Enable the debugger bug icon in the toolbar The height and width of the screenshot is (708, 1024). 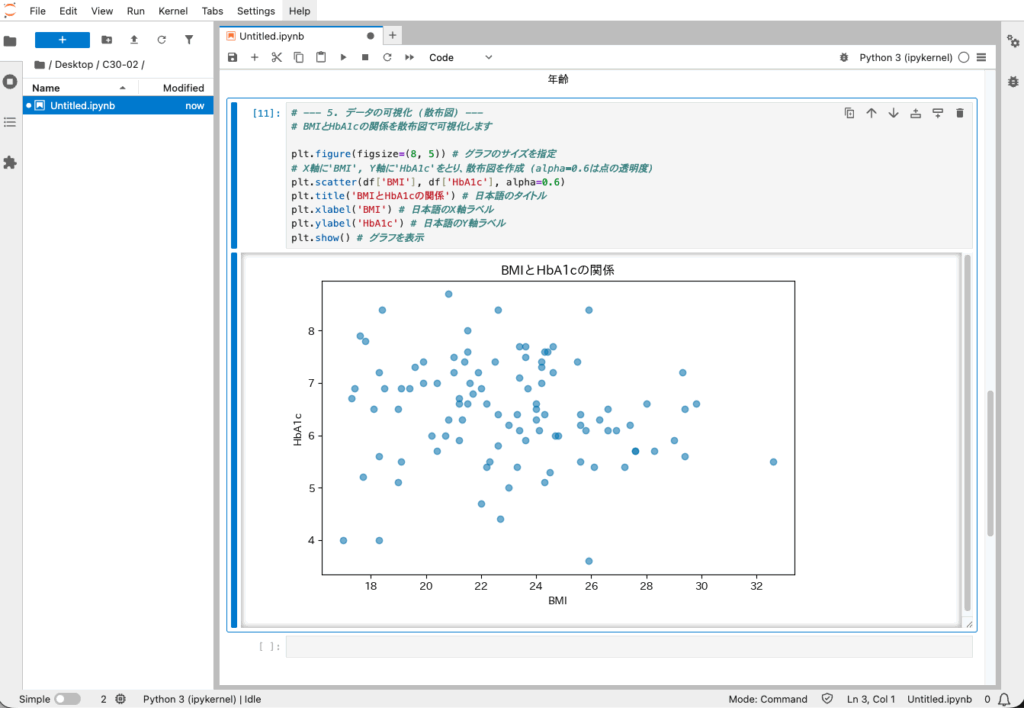point(846,58)
